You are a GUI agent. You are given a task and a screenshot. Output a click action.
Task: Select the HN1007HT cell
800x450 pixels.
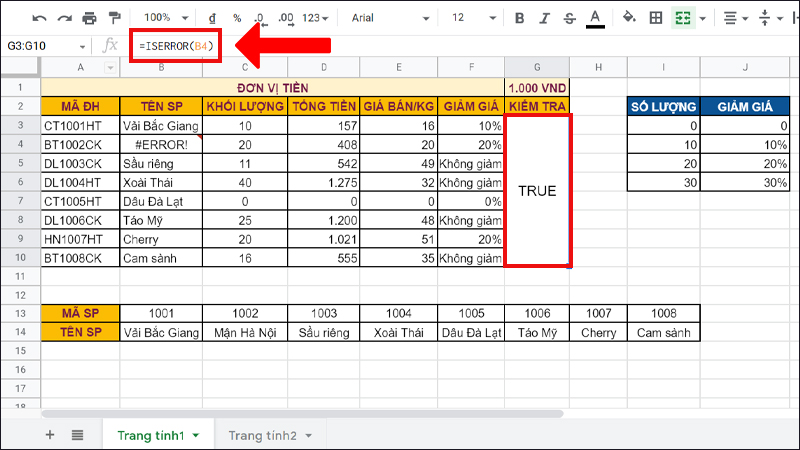click(81, 239)
